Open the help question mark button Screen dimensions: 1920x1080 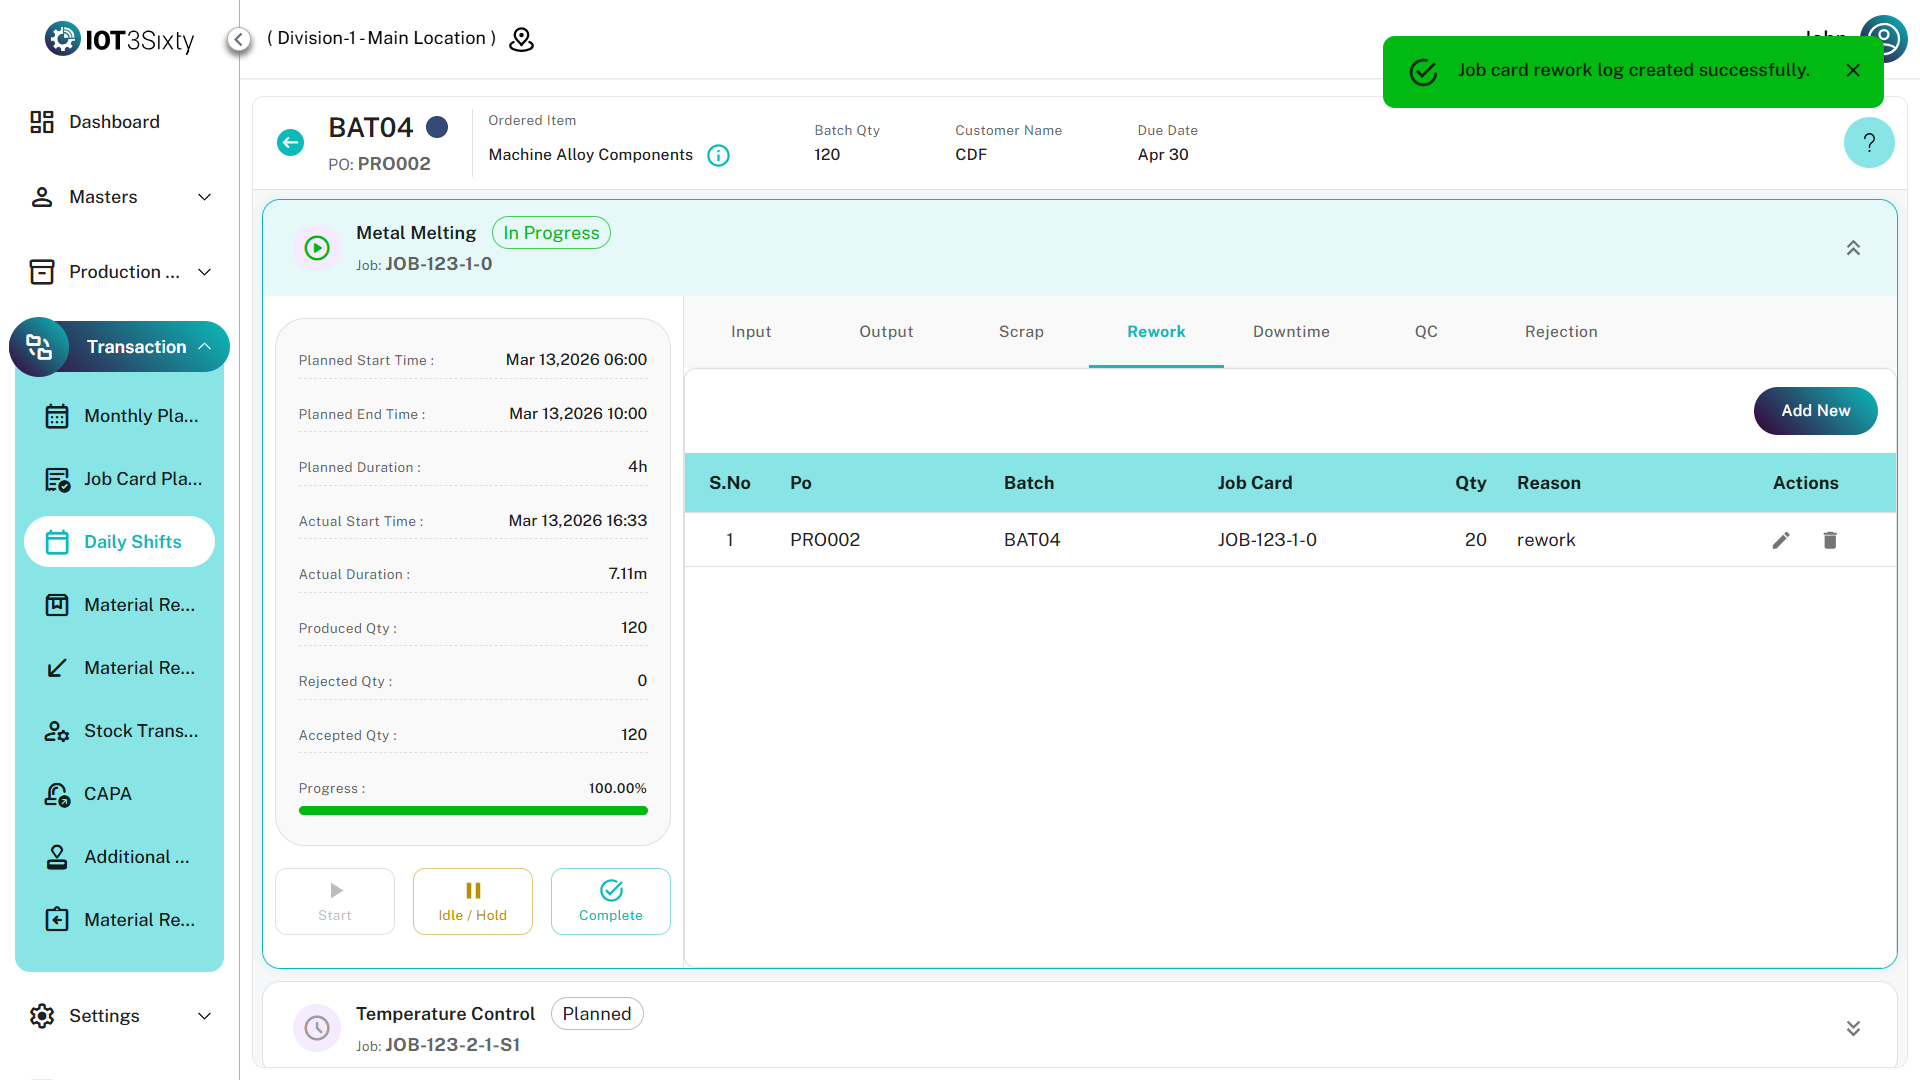tap(1868, 143)
